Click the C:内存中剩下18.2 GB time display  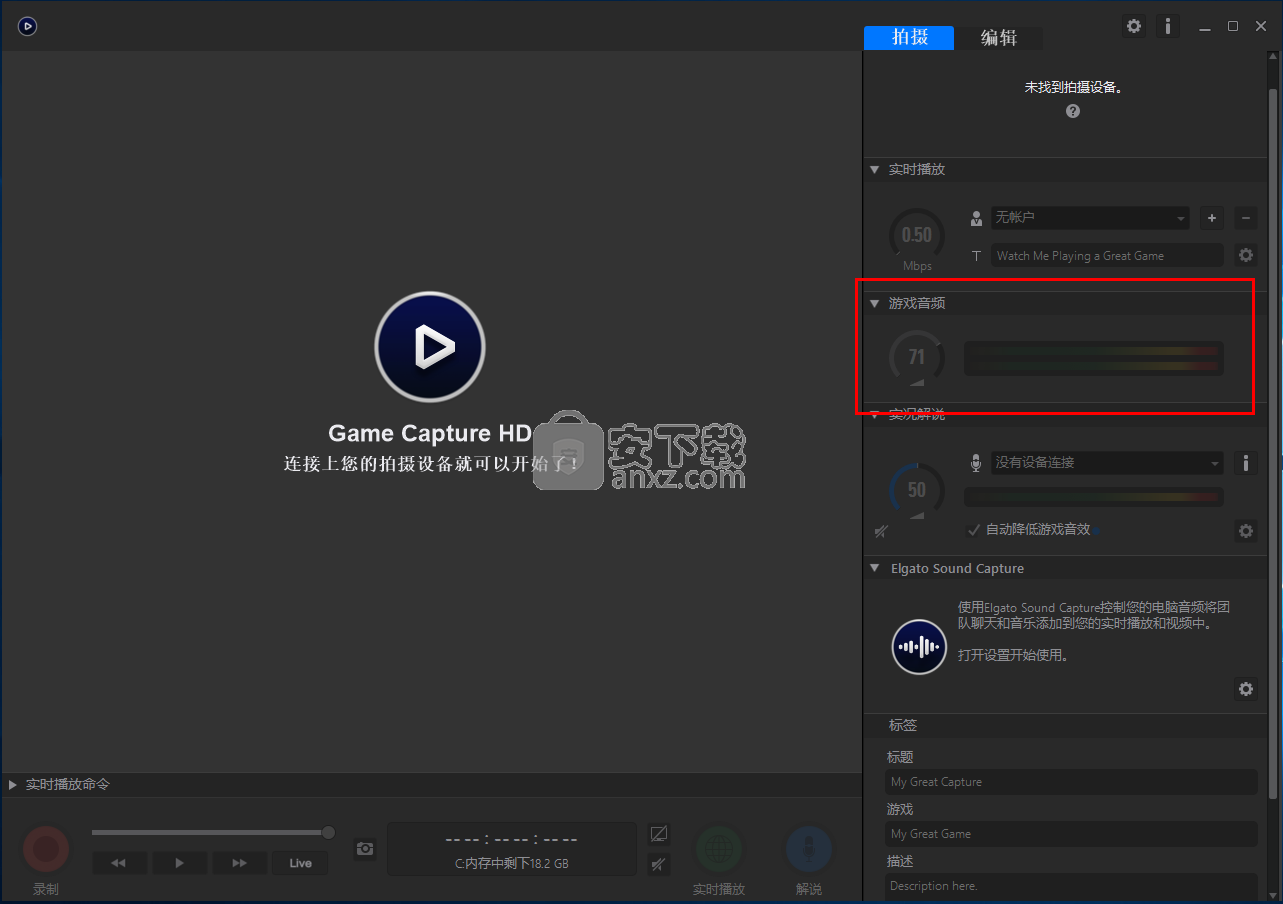(511, 850)
